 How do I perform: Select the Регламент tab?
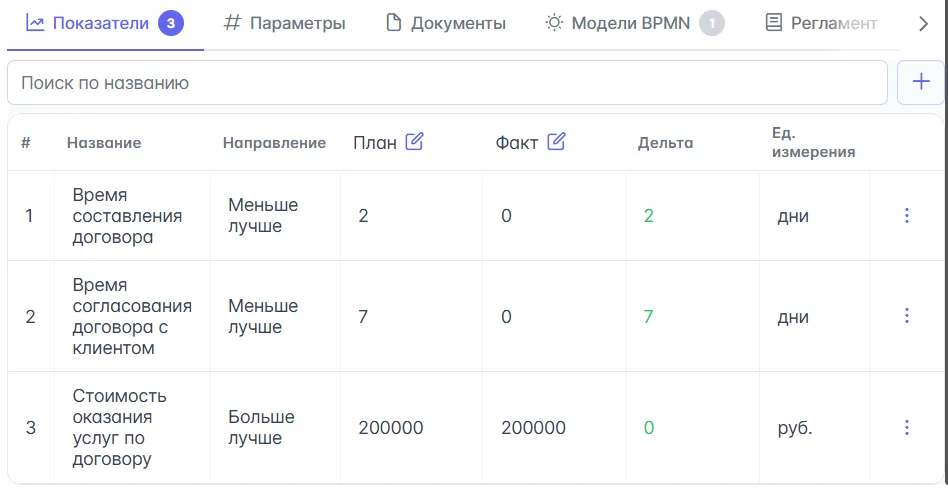tap(821, 23)
